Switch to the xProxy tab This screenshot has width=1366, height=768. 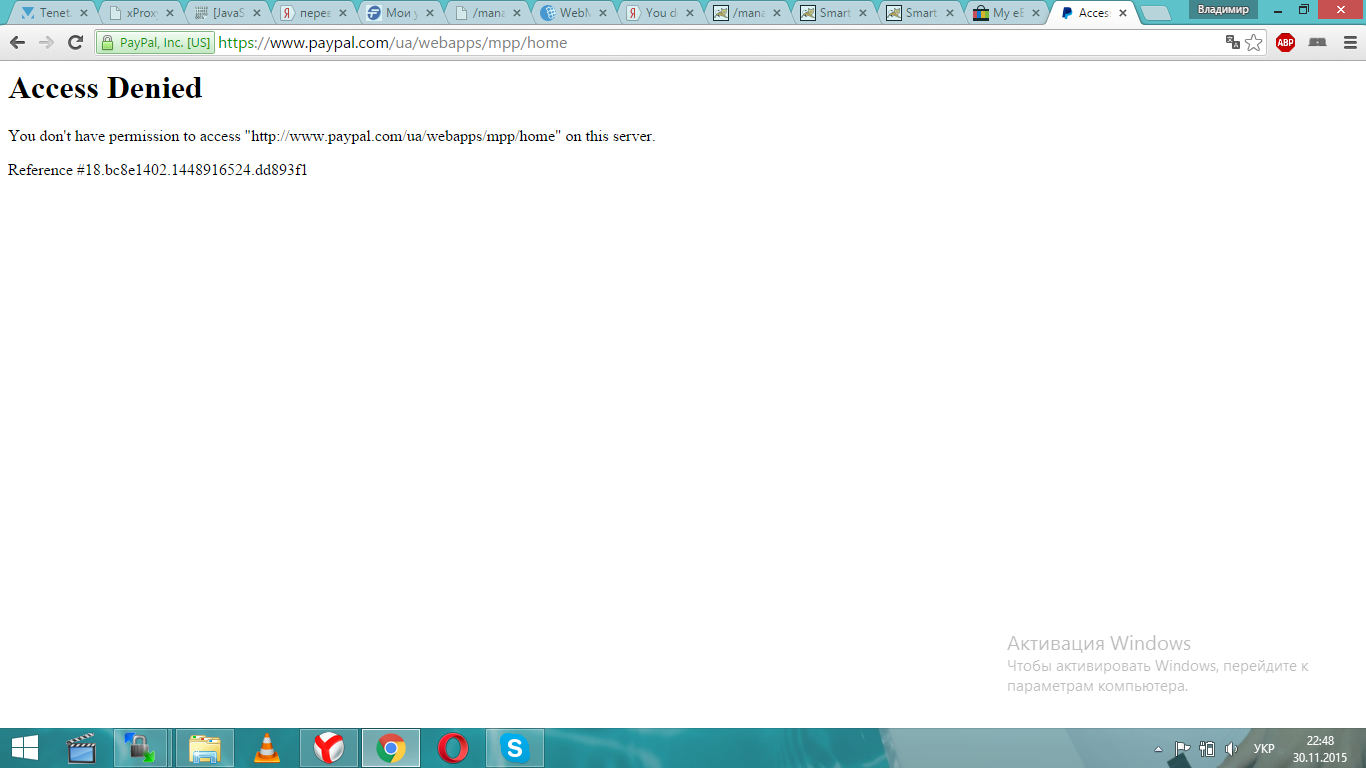pos(140,13)
